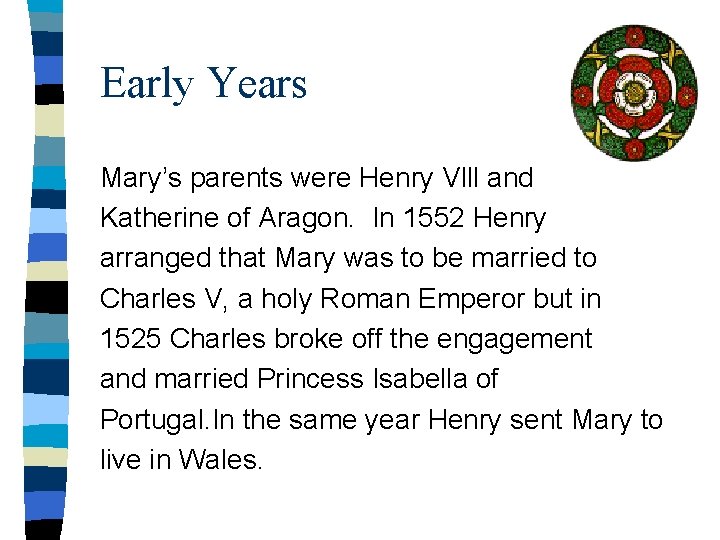The width and height of the screenshot is (720, 540).
Task: Click the small red rose at emblem bottom
Action: [635, 149]
